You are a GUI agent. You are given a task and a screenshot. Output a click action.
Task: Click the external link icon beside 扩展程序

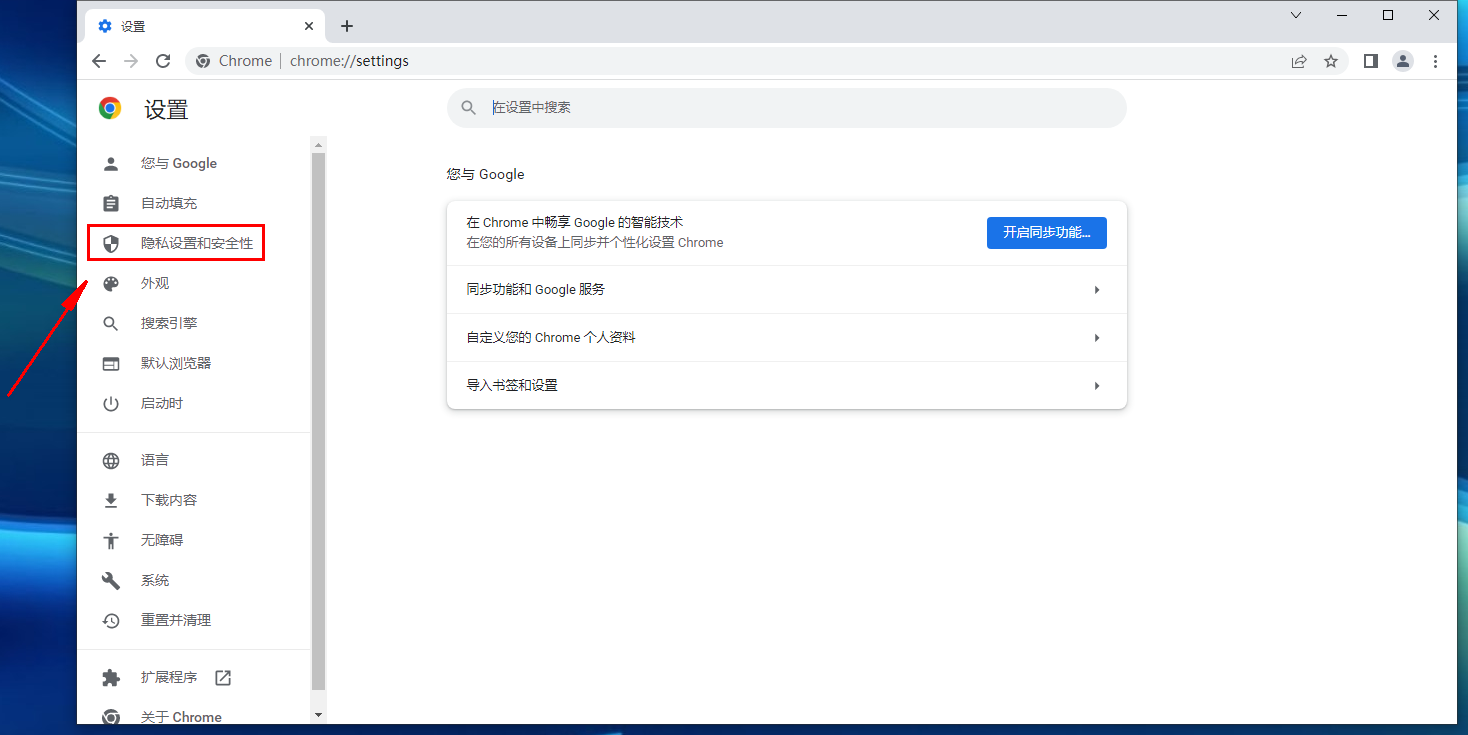click(223, 677)
